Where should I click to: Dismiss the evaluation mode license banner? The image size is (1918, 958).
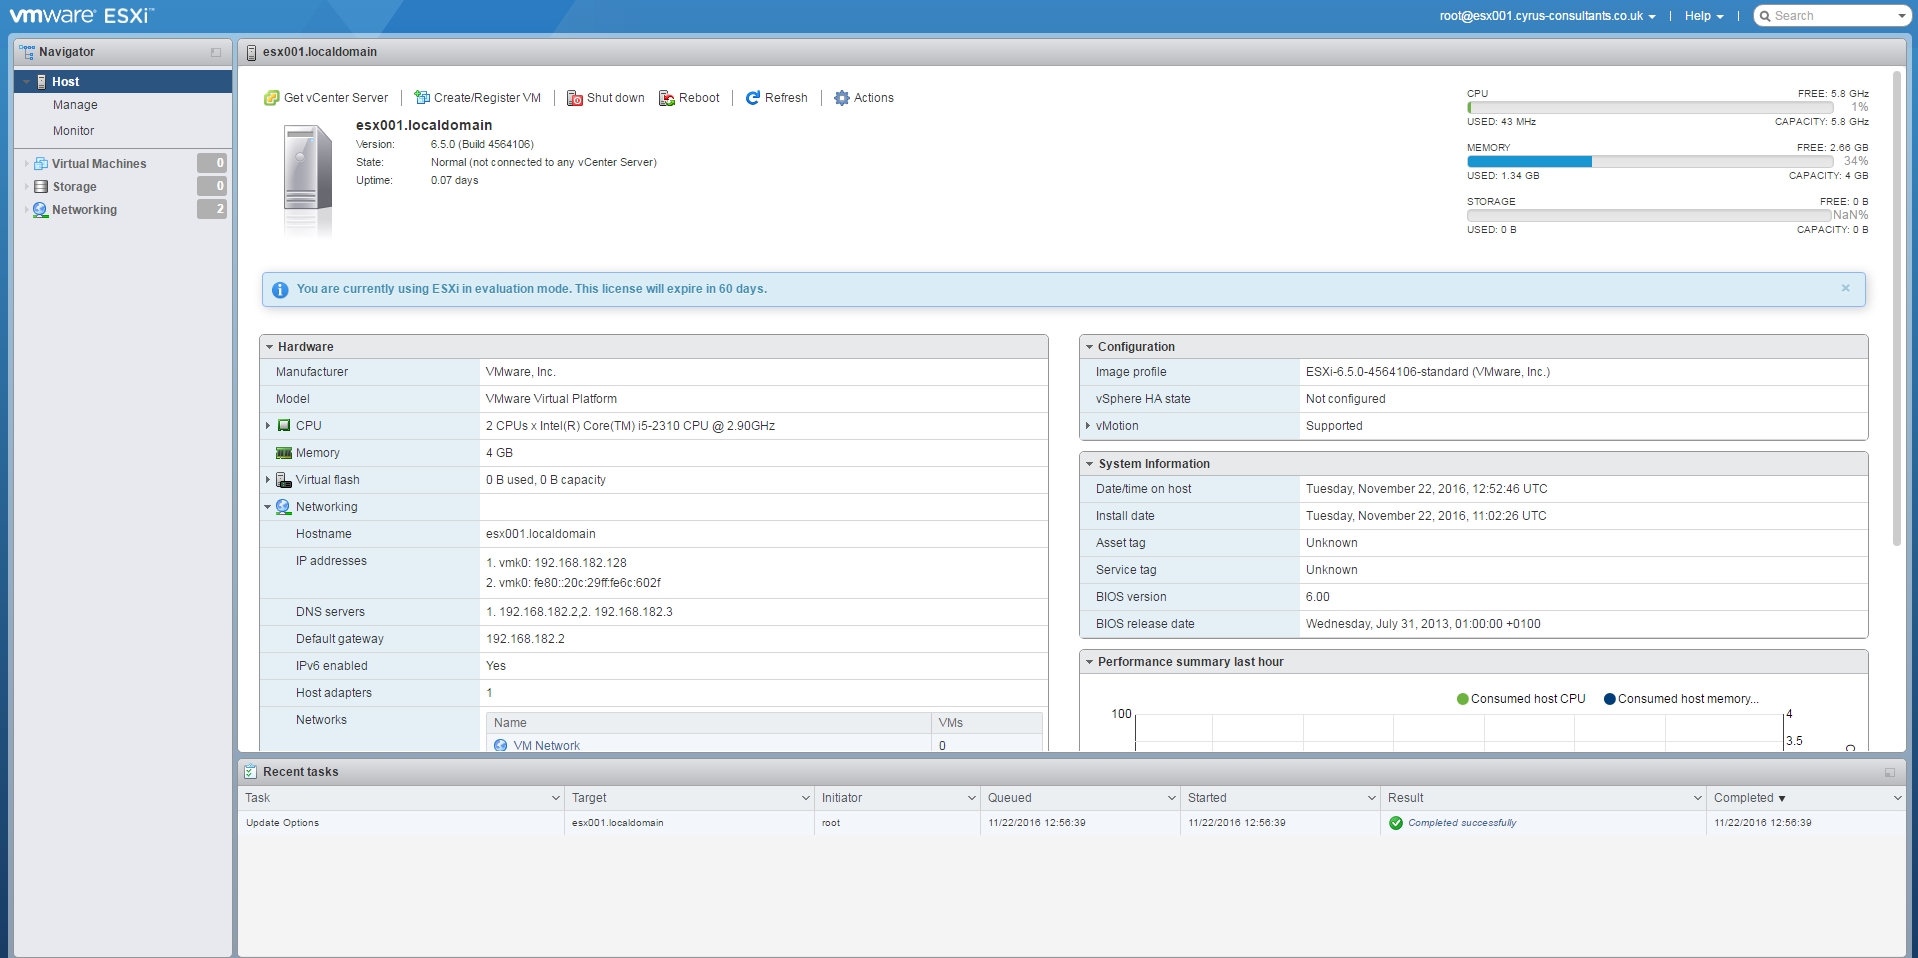[1846, 288]
